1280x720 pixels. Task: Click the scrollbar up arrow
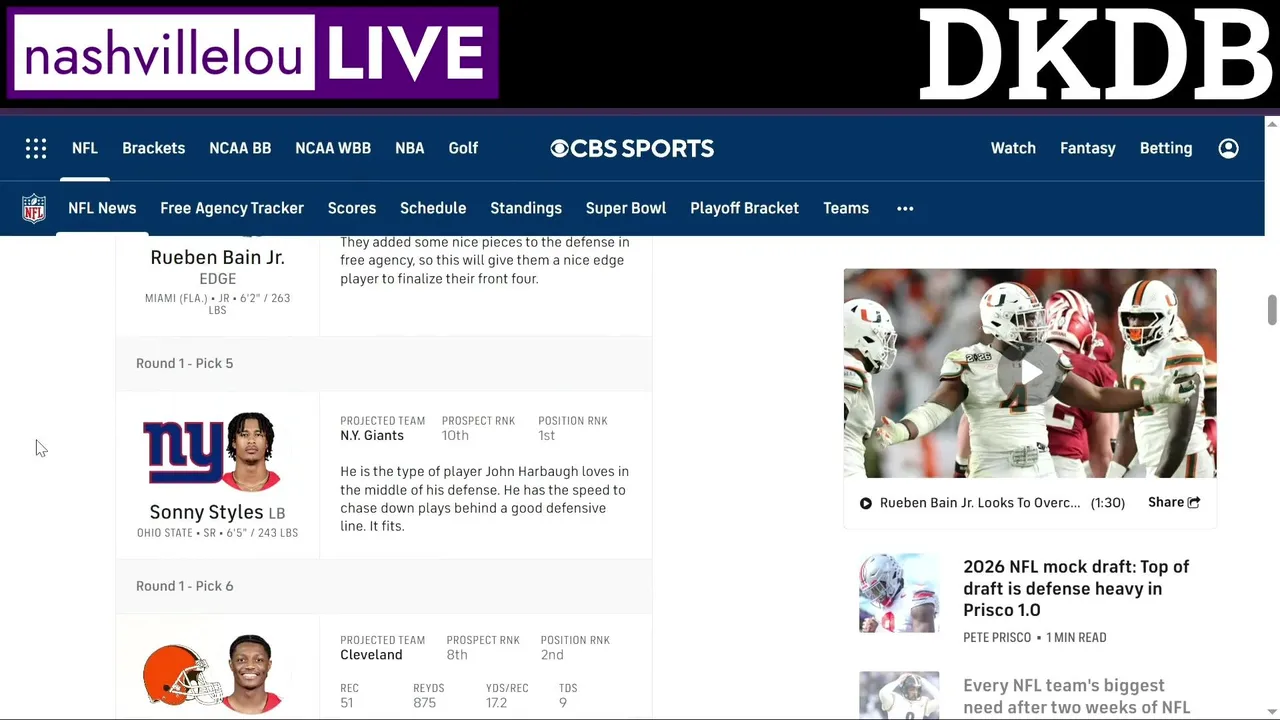click(1272, 124)
